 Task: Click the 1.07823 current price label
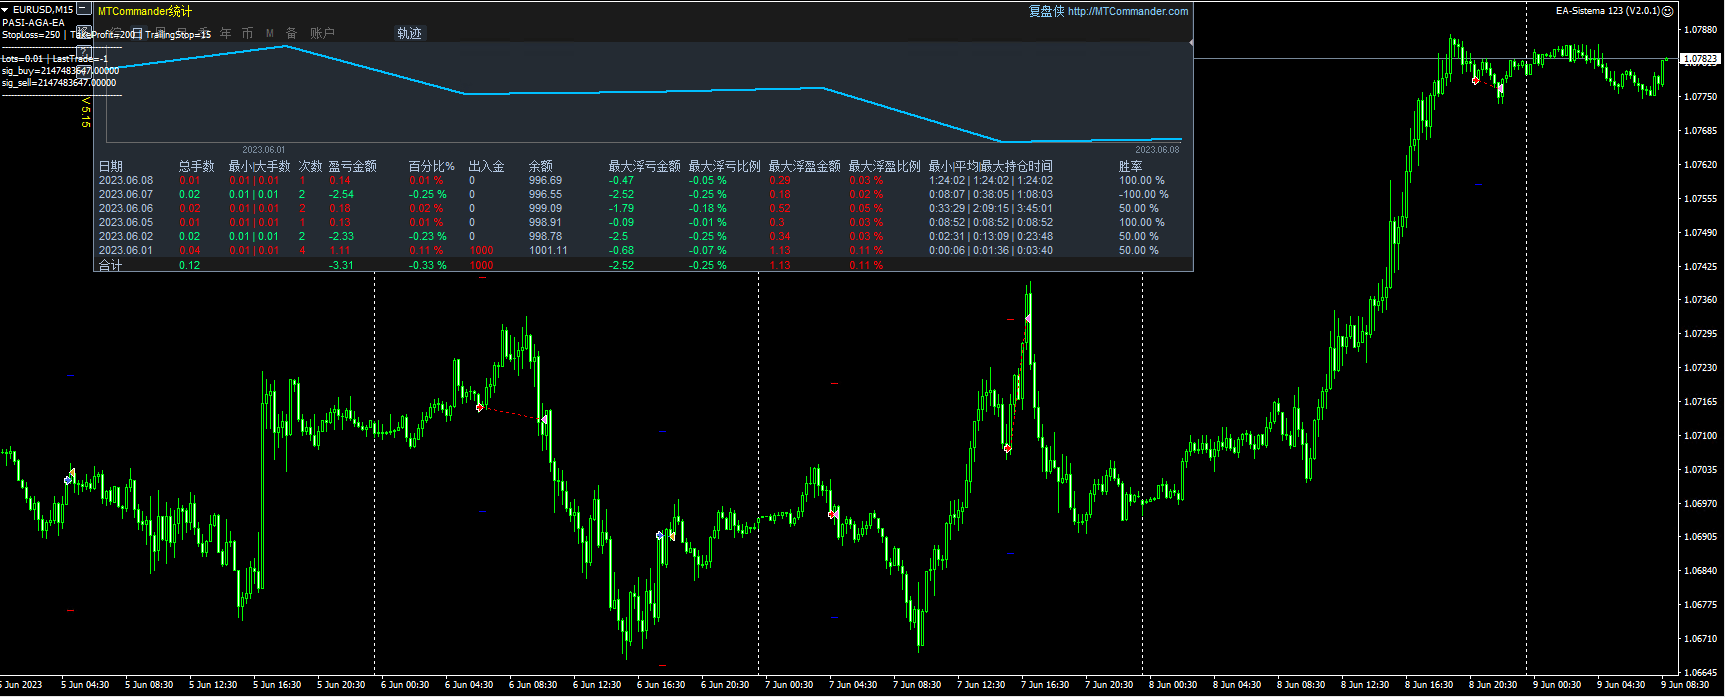pyautogui.click(x=1699, y=59)
